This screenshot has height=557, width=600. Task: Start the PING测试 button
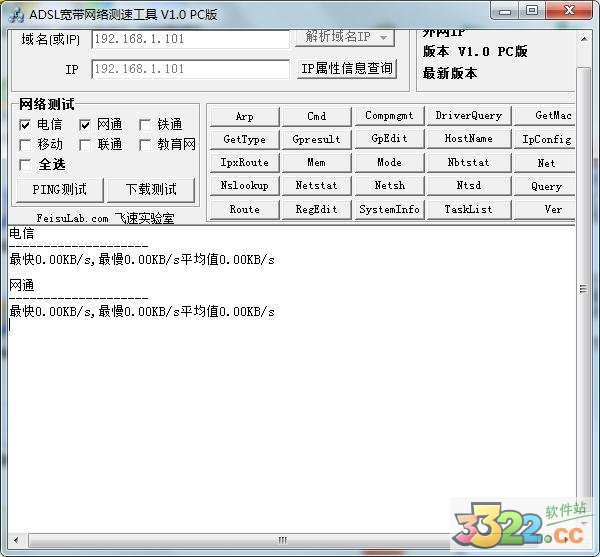[60, 190]
